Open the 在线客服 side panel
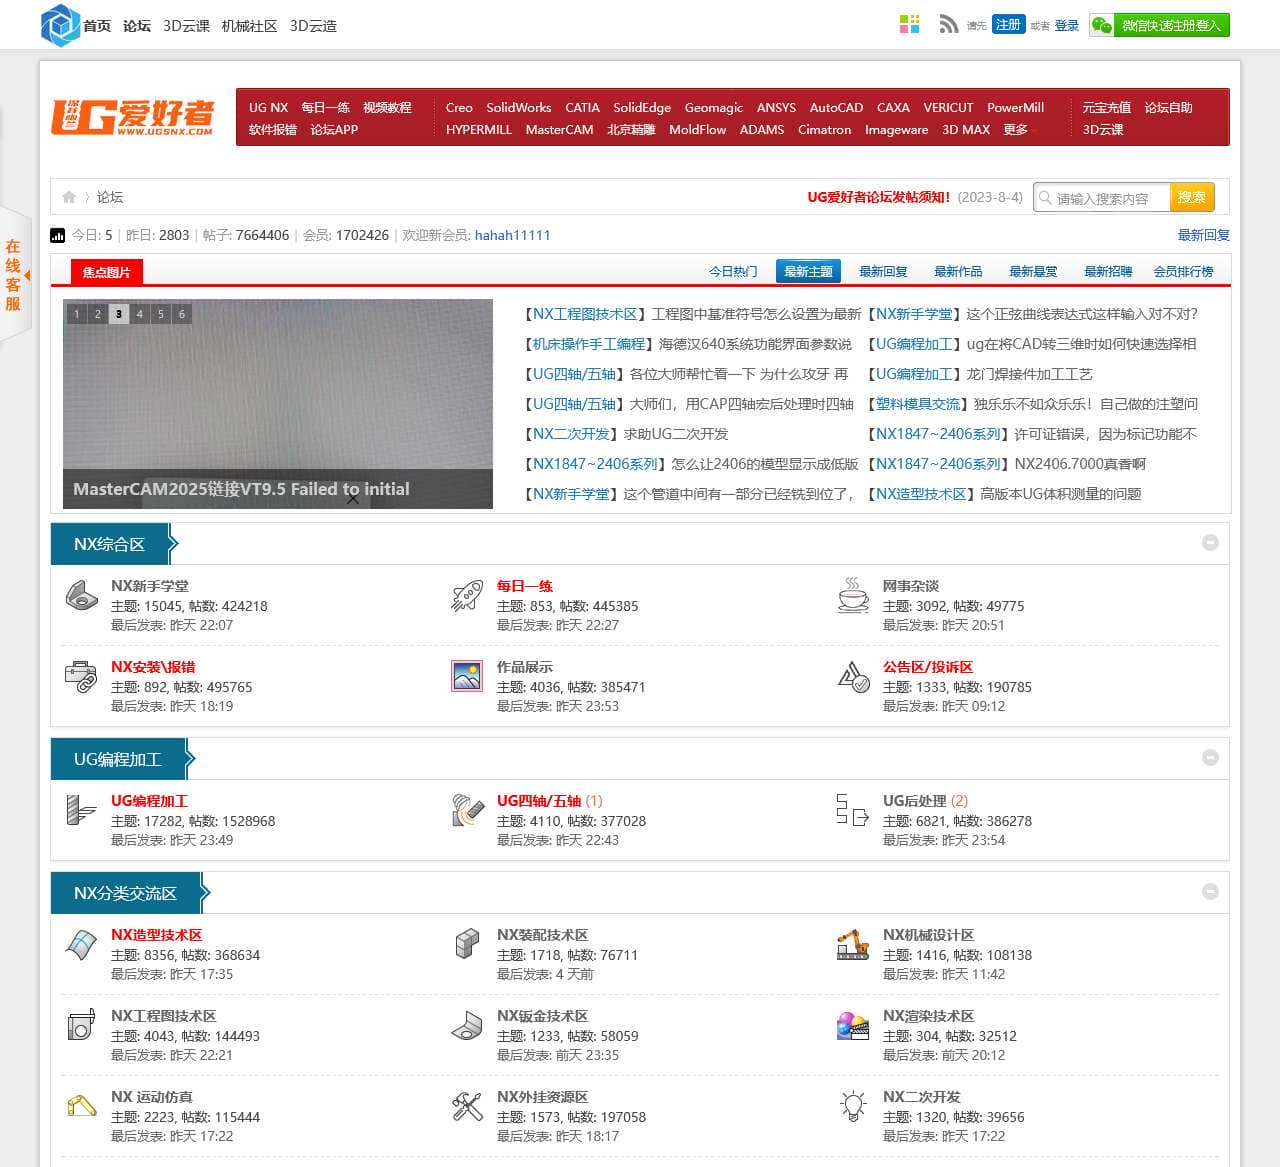Viewport: 1280px width, 1167px height. [14, 275]
